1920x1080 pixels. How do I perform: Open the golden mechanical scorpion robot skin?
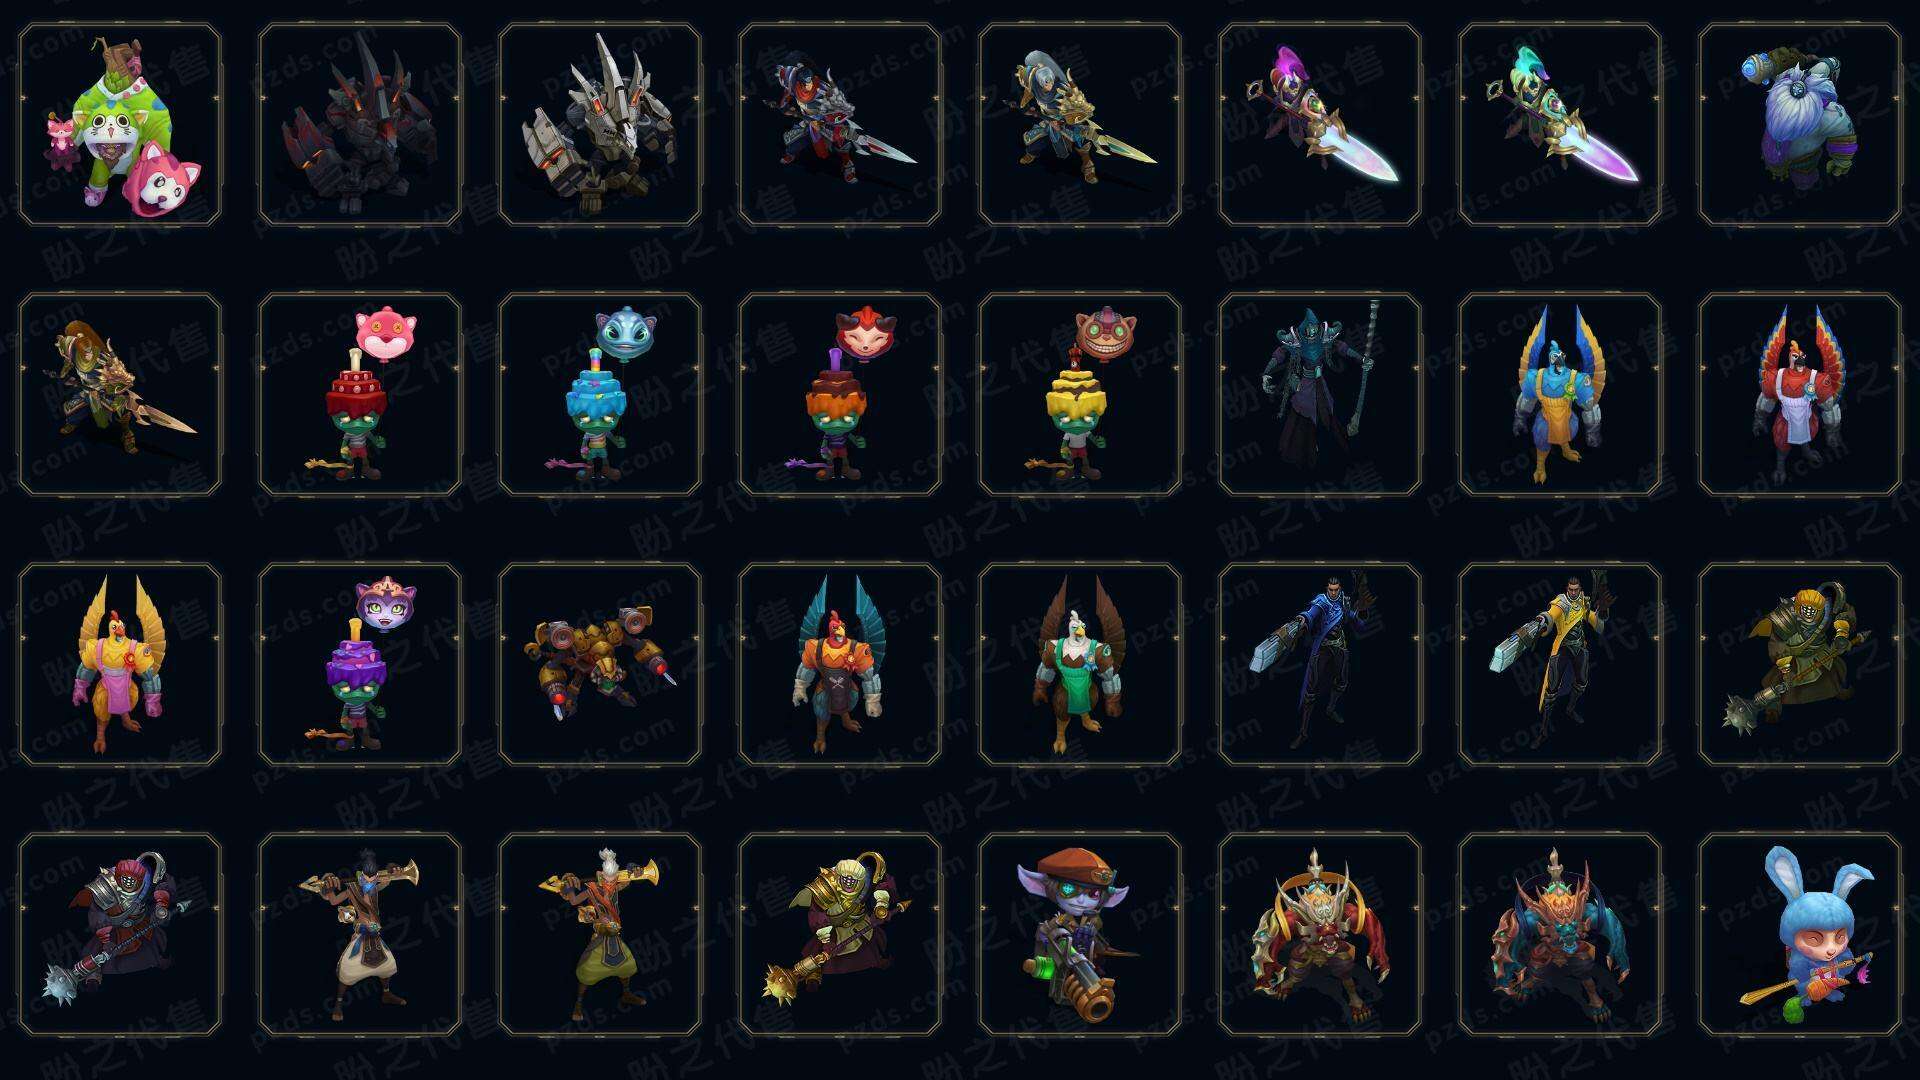[x=600, y=664]
